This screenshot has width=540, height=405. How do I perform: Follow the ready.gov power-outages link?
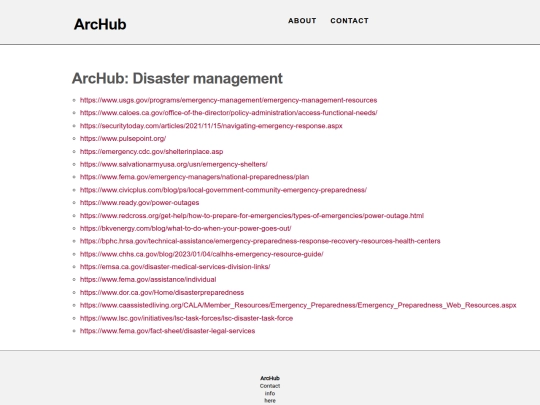point(139,202)
